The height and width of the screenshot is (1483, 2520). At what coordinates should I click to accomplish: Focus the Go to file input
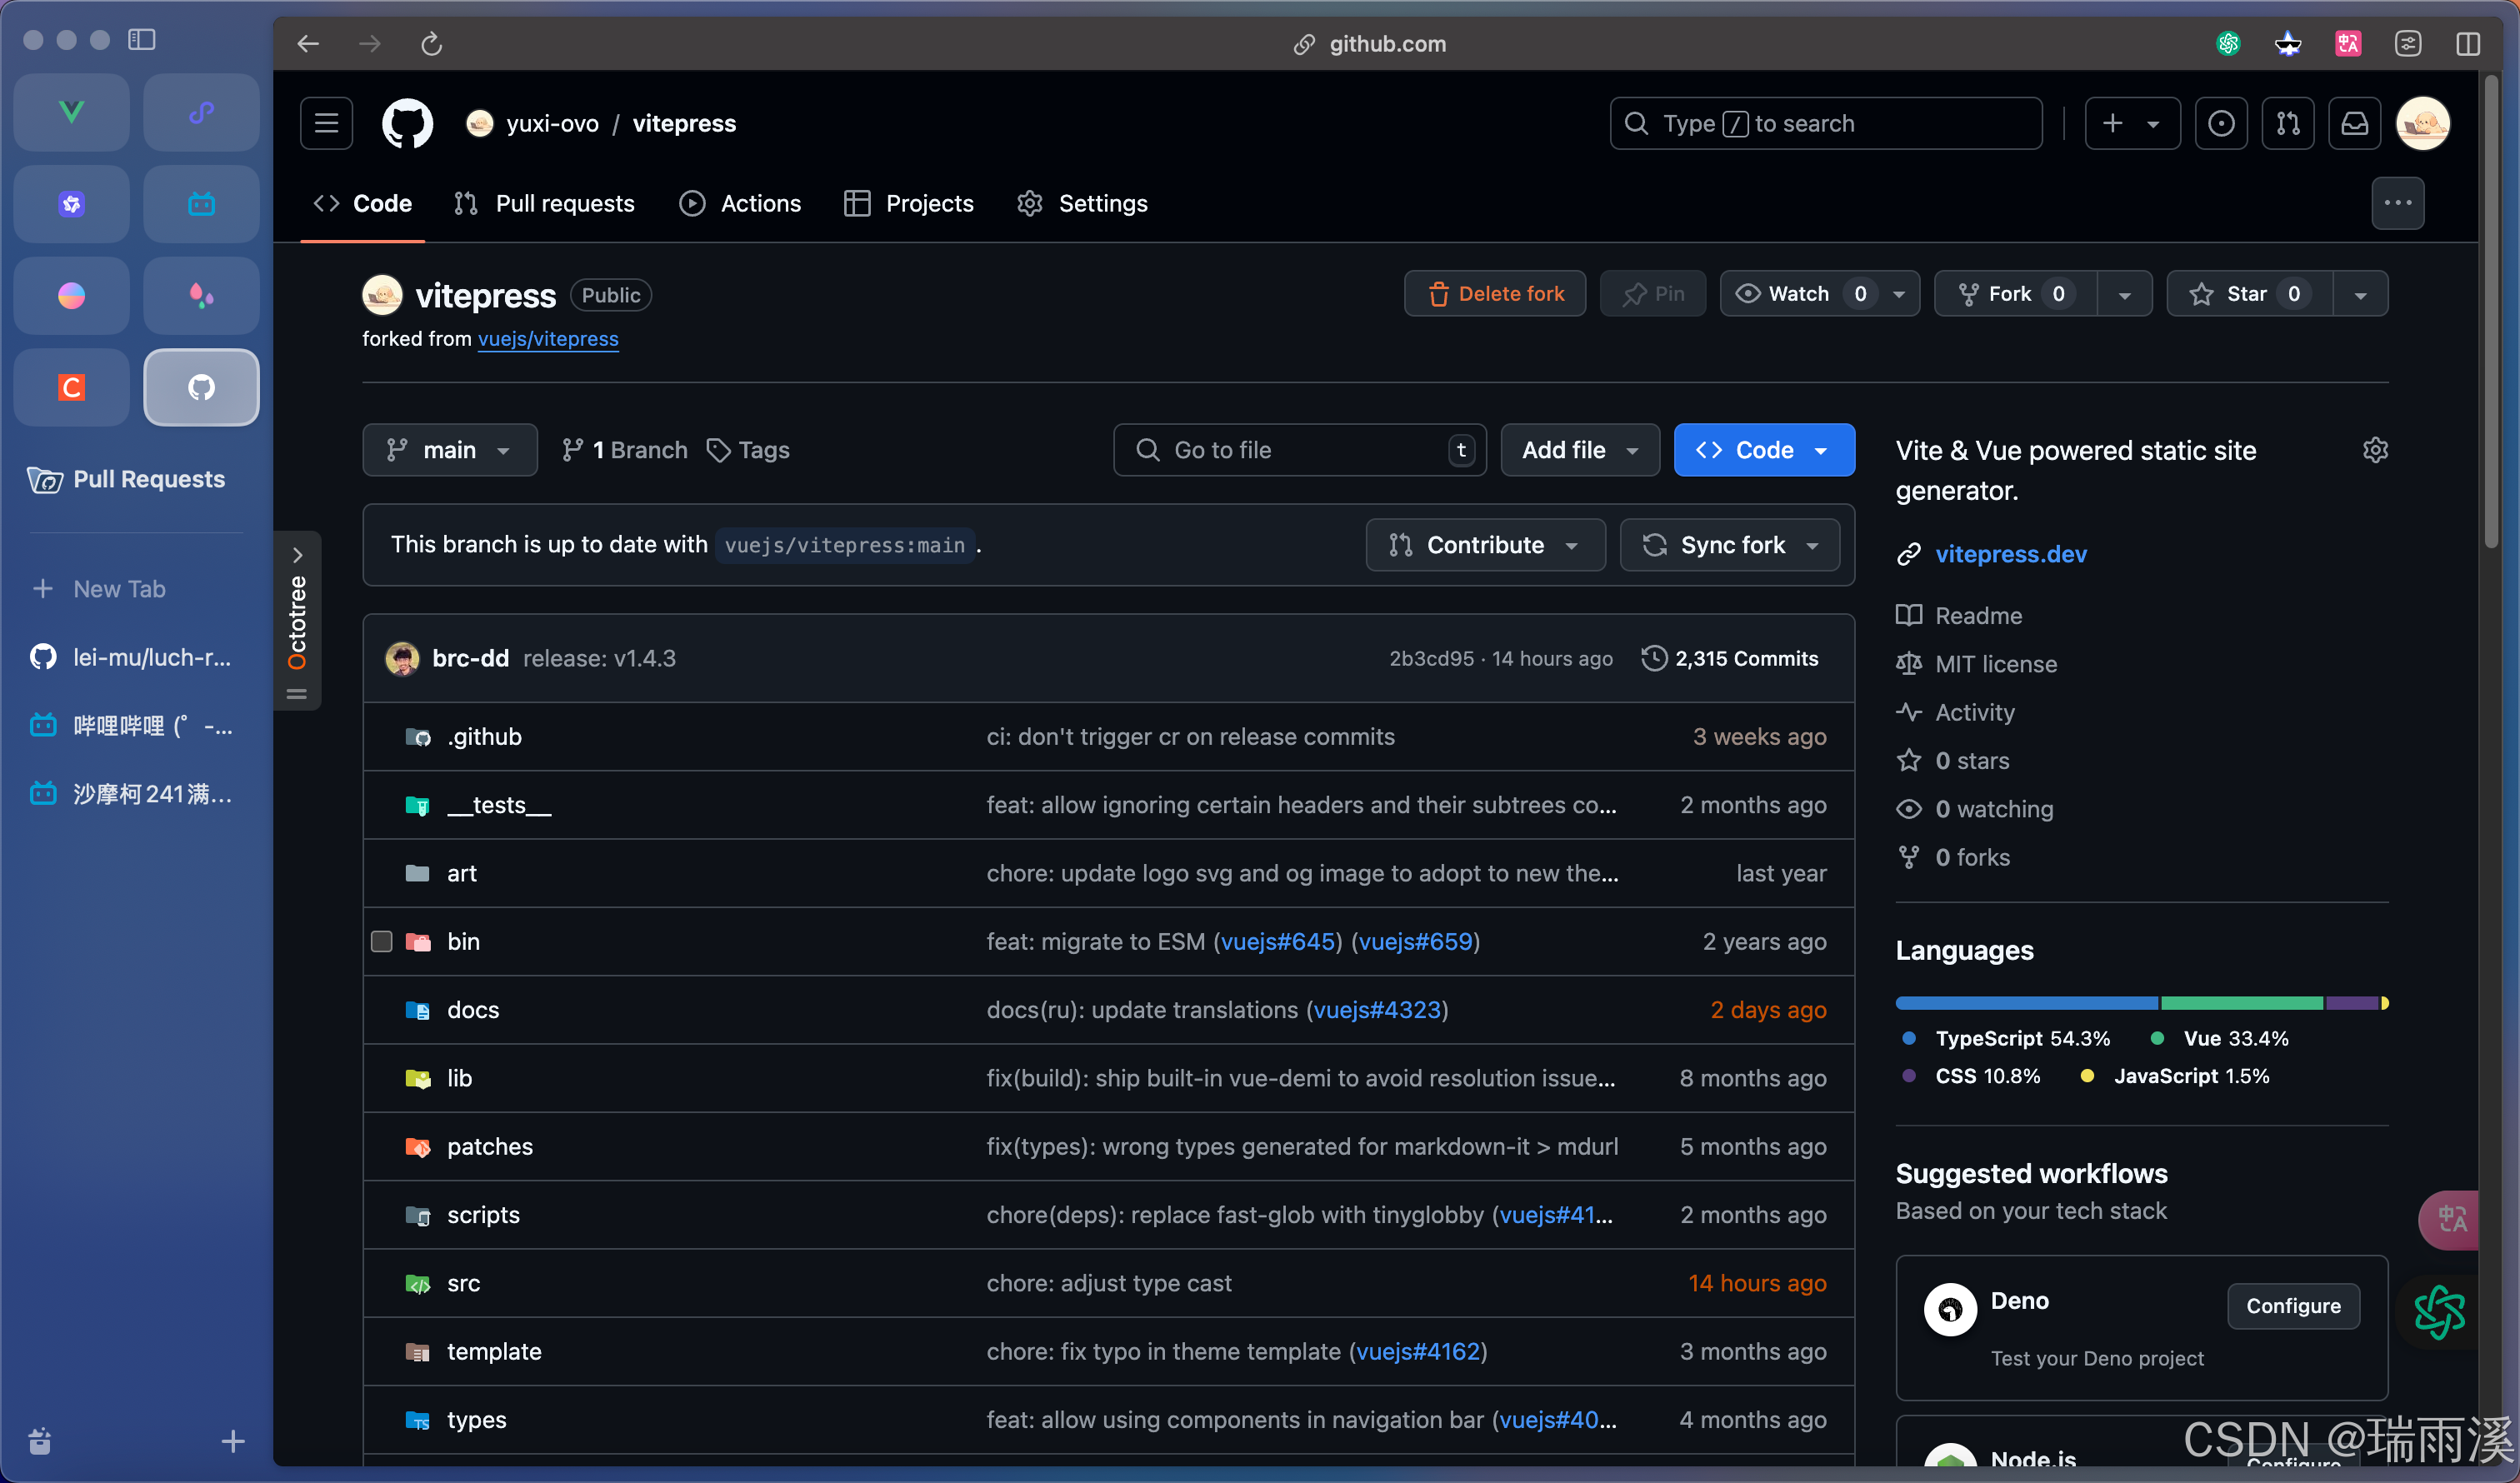pos(1300,450)
